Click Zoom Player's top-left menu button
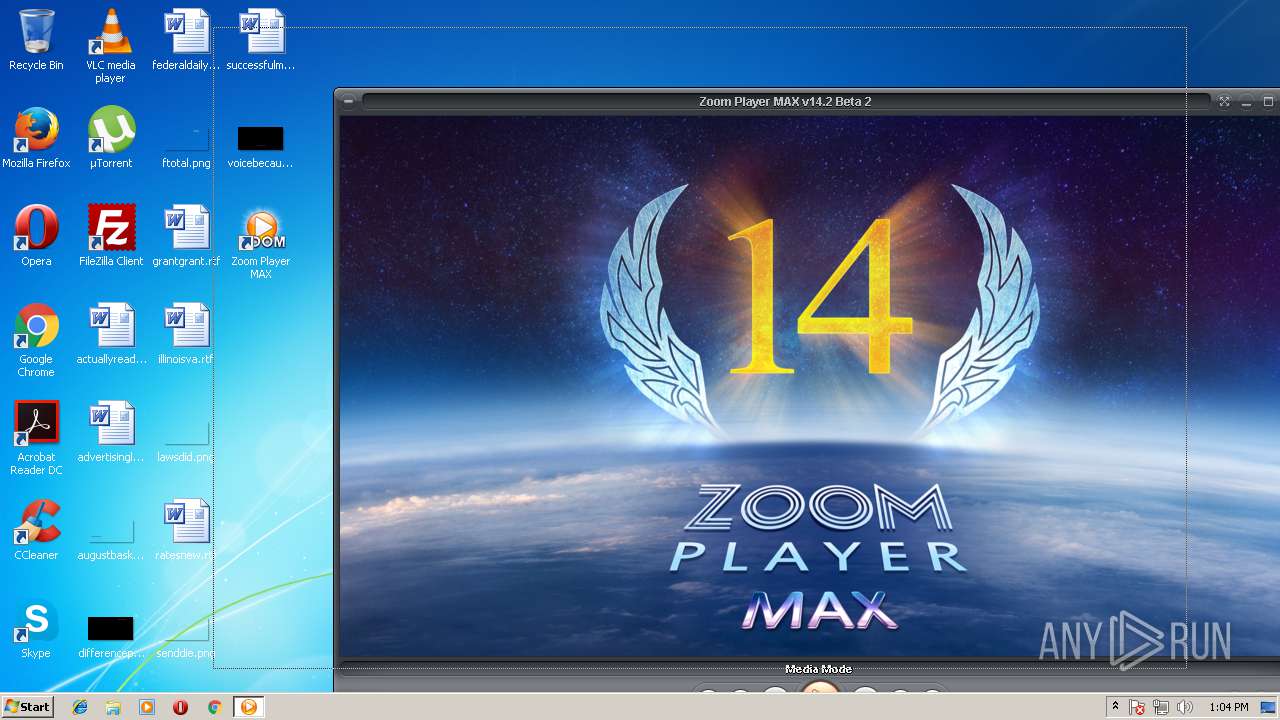The height and width of the screenshot is (720, 1280). [x=348, y=101]
